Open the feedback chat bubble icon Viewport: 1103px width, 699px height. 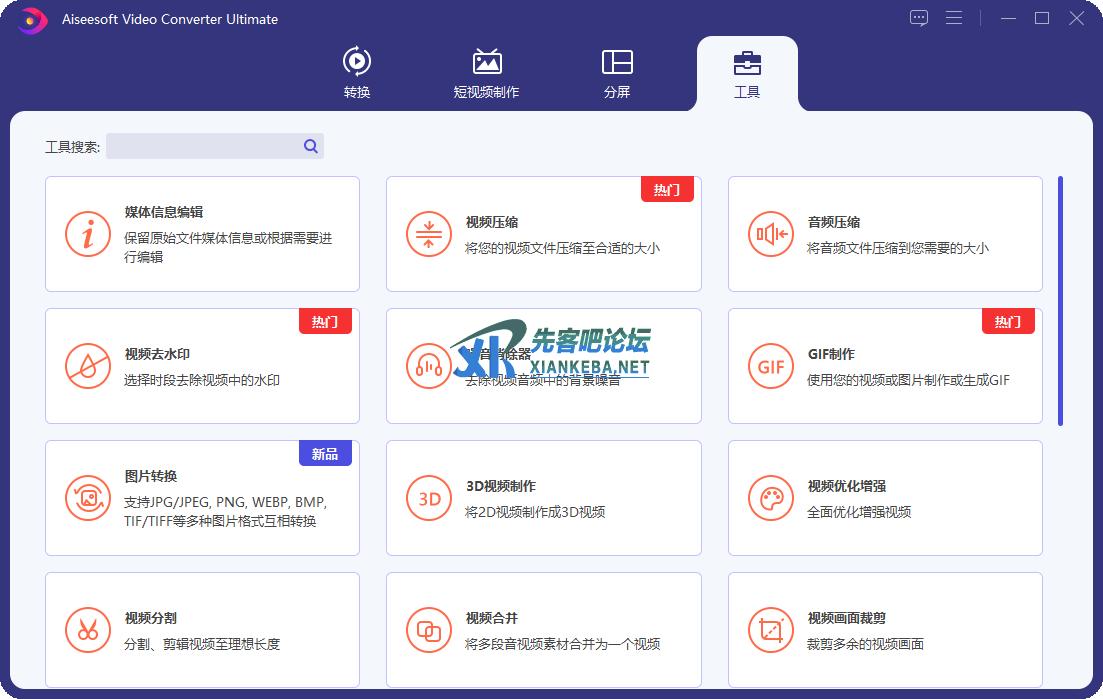tap(919, 18)
